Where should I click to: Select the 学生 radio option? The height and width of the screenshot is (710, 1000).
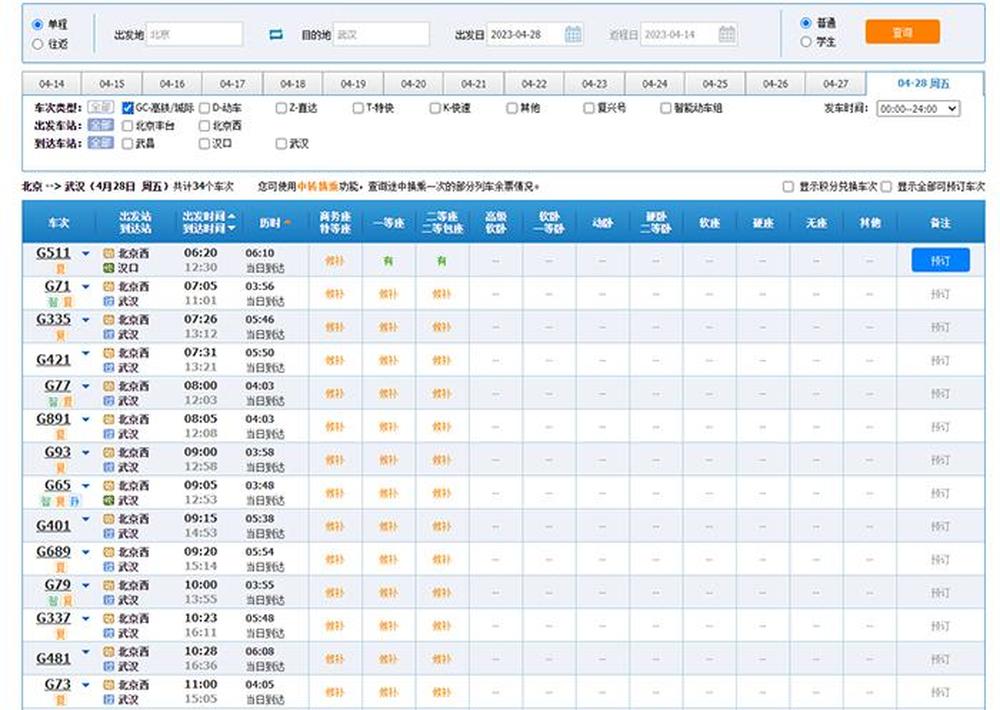(x=806, y=41)
